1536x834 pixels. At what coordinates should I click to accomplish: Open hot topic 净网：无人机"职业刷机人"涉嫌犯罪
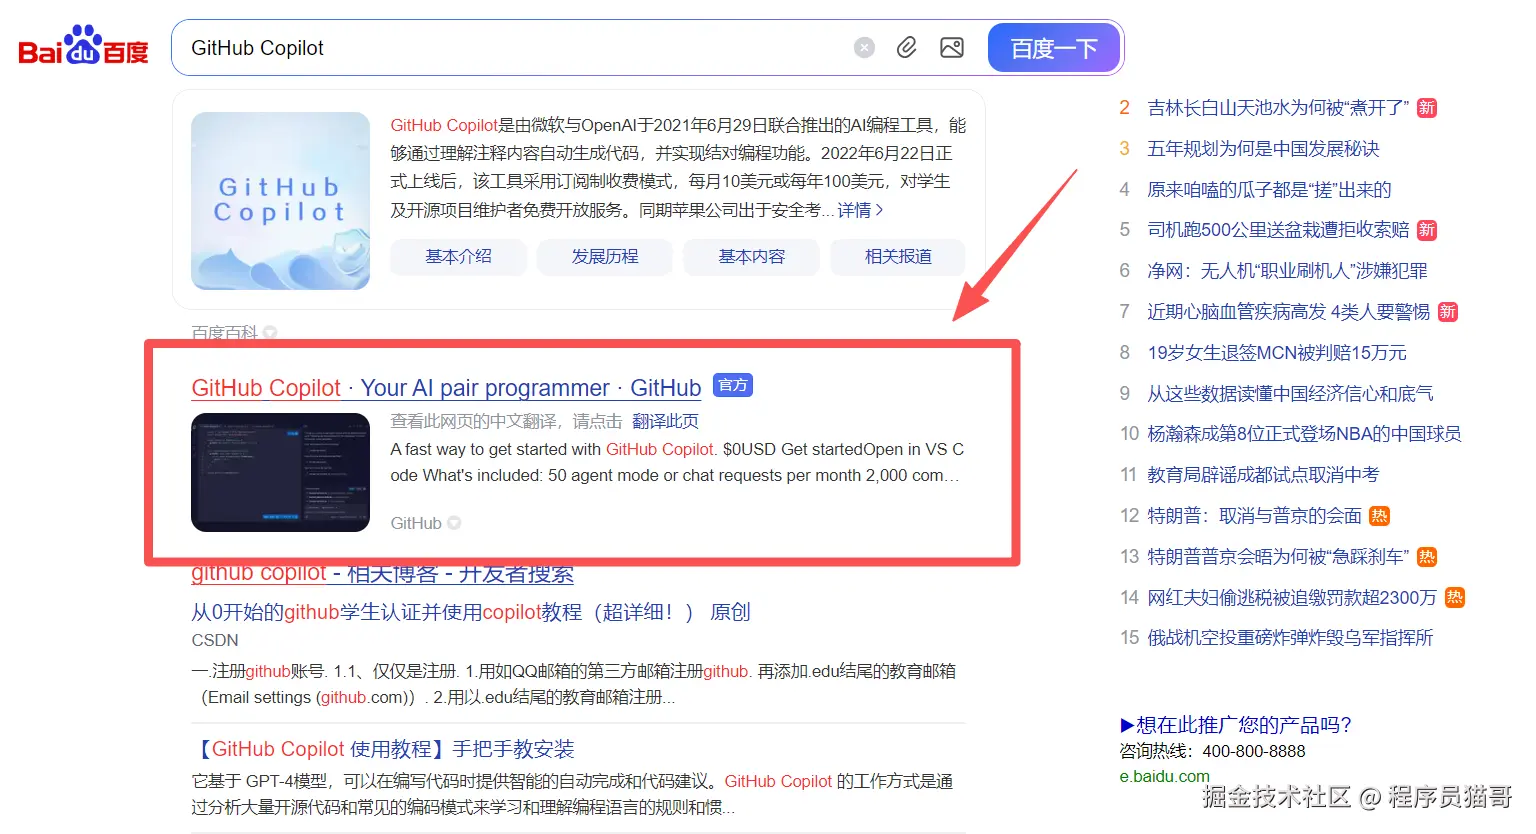click(1287, 271)
